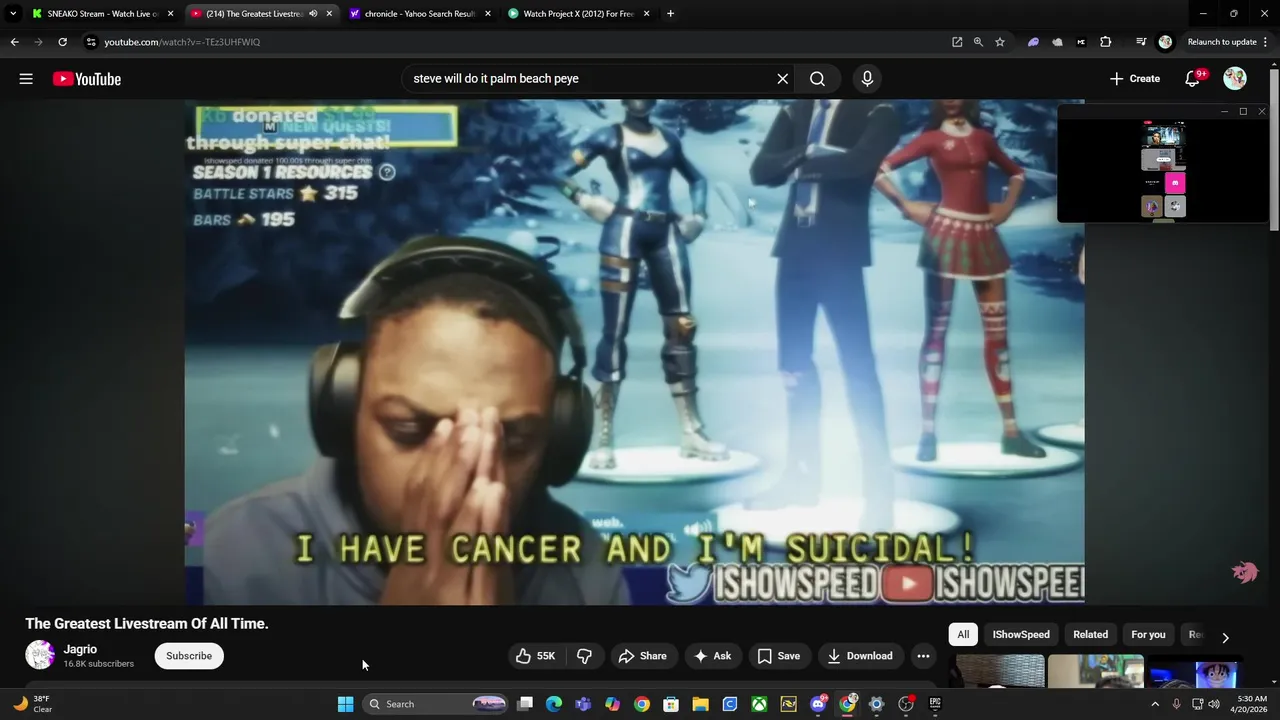Viewport: 1280px width, 720px height.
Task: Show more filter chips with arrow
Action: pos(1225,637)
